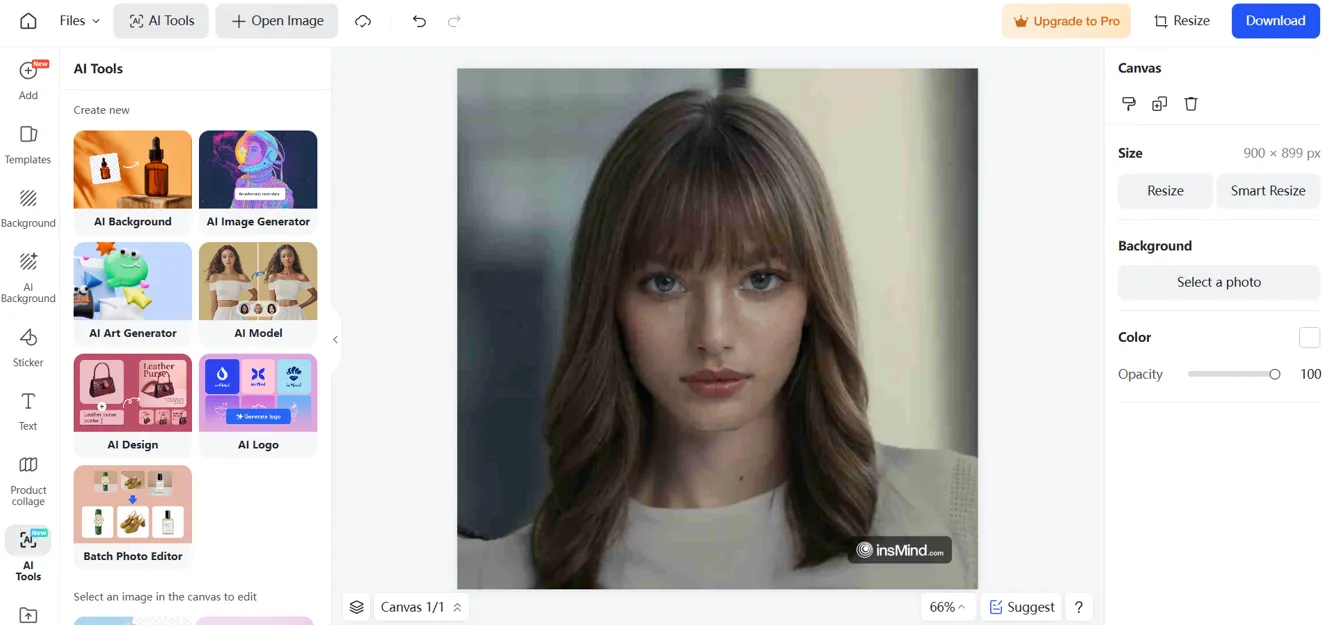The width and height of the screenshot is (1322, 625).
Task: Click the top bar Resize button
Action: (x=1182, y=21)
